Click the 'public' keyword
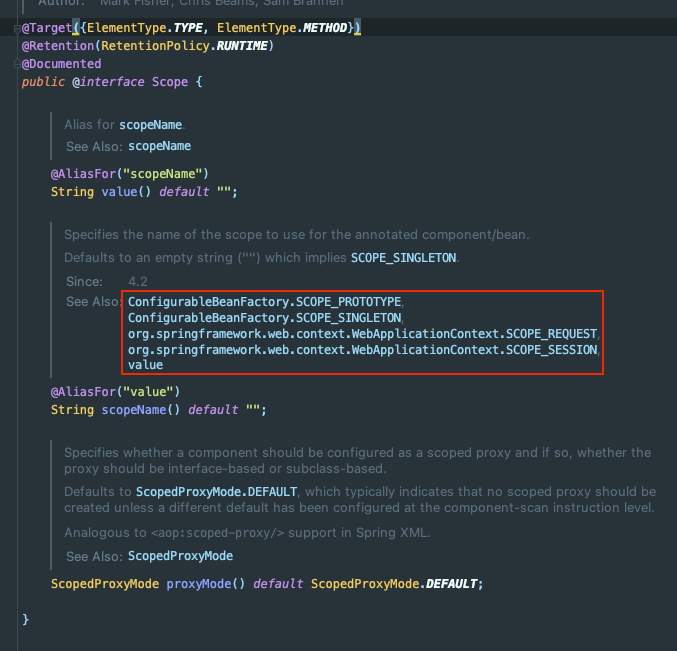The image size is (677, 651). click(x=43, y=82)
